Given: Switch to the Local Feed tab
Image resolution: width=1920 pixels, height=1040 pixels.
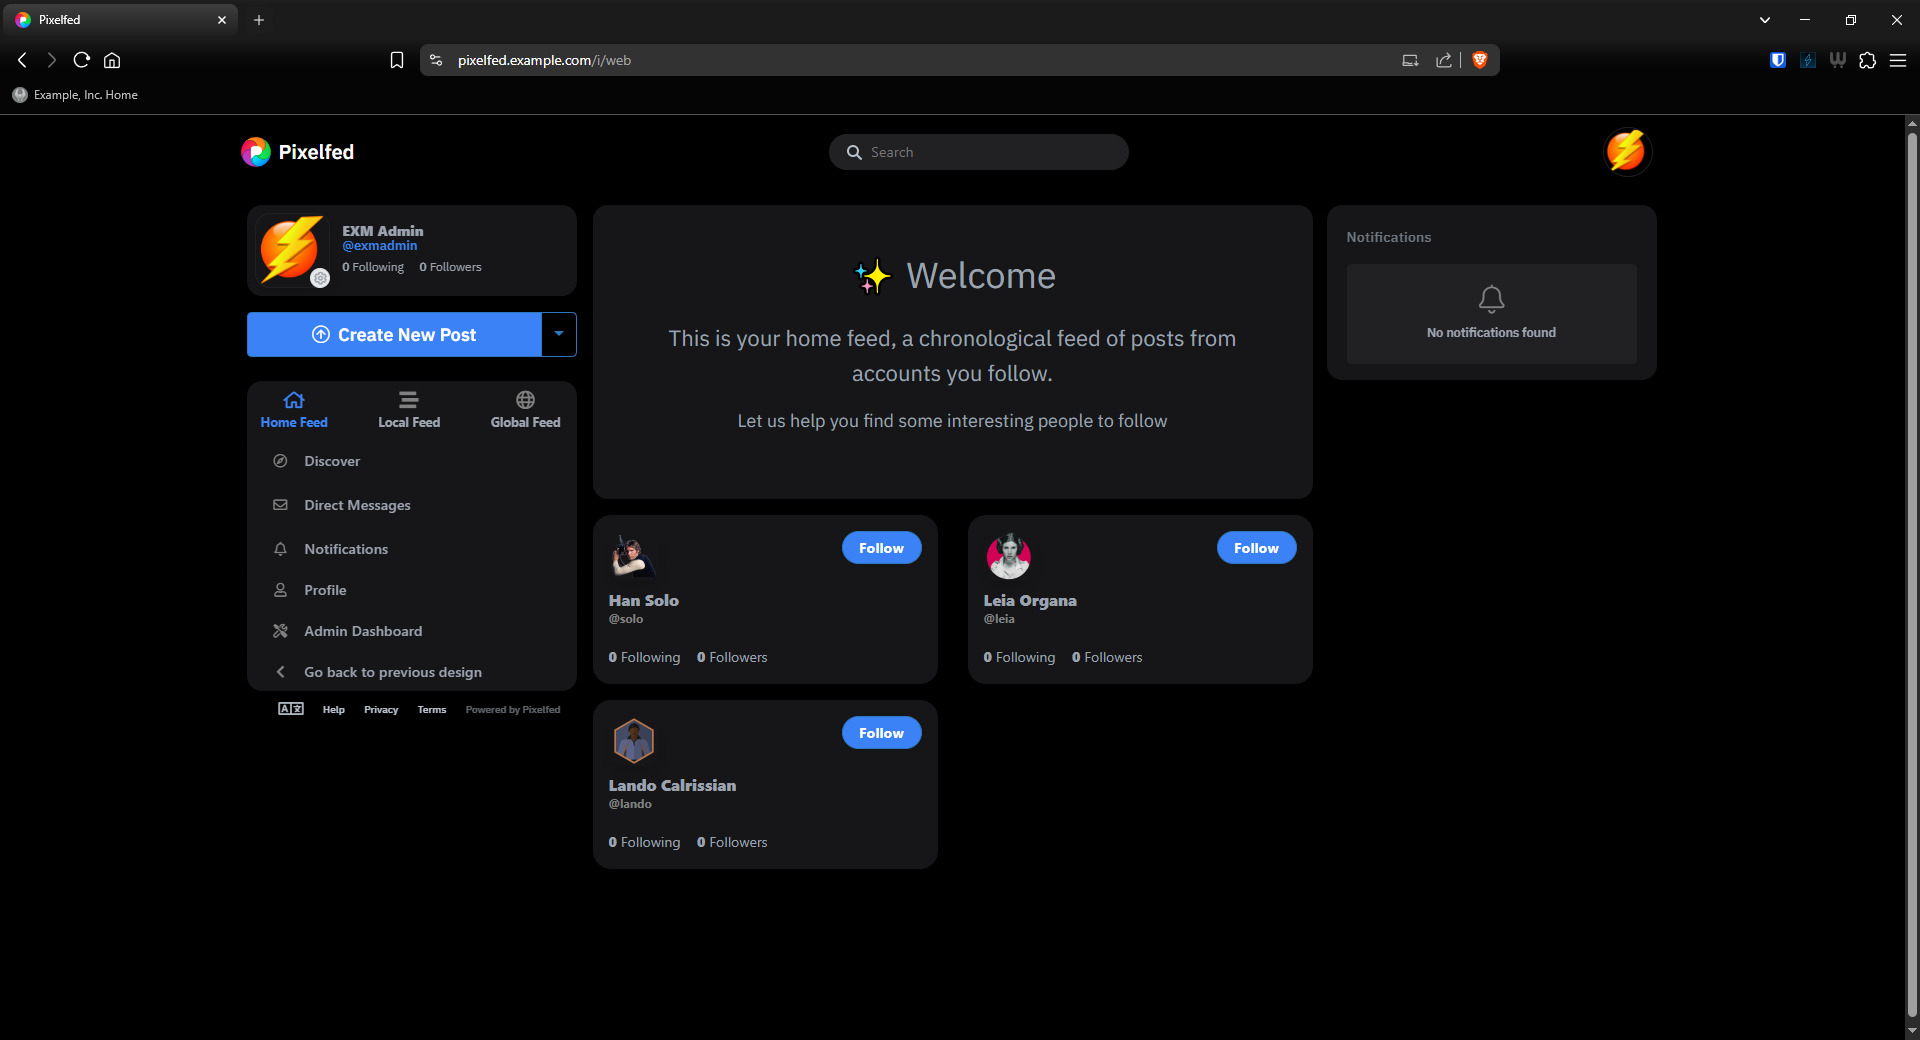Looking at the screenshot, I should point(409,410).
